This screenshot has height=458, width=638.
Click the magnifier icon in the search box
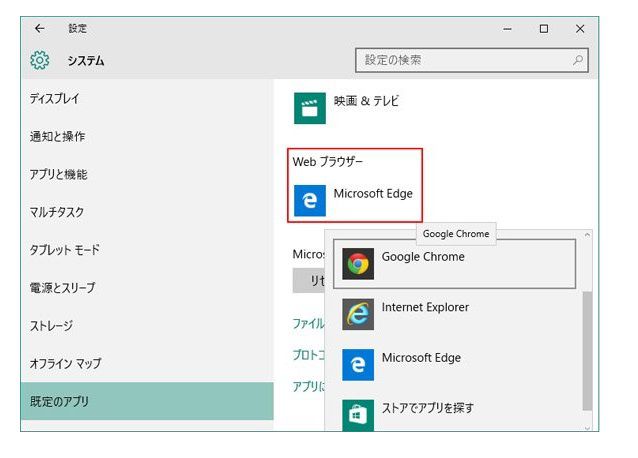[578, 60]
